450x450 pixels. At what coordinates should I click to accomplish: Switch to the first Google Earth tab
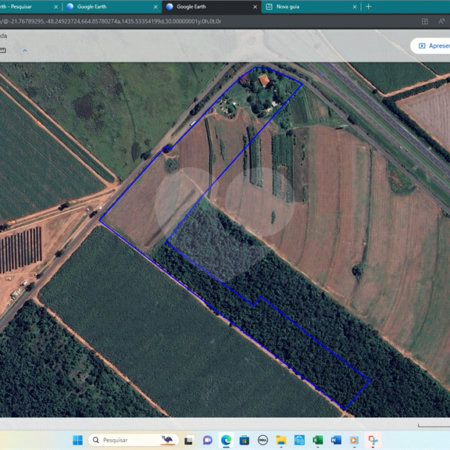(x=112, y=7)
